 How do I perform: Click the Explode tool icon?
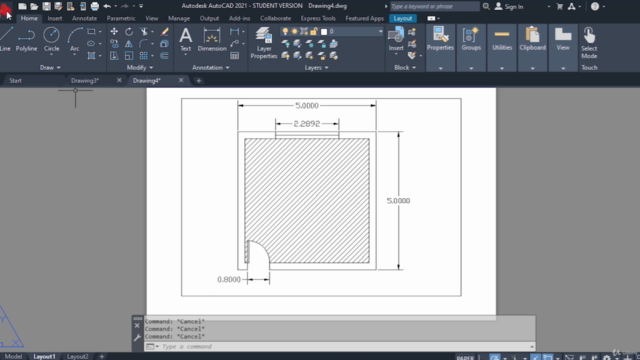coord(164,44)
